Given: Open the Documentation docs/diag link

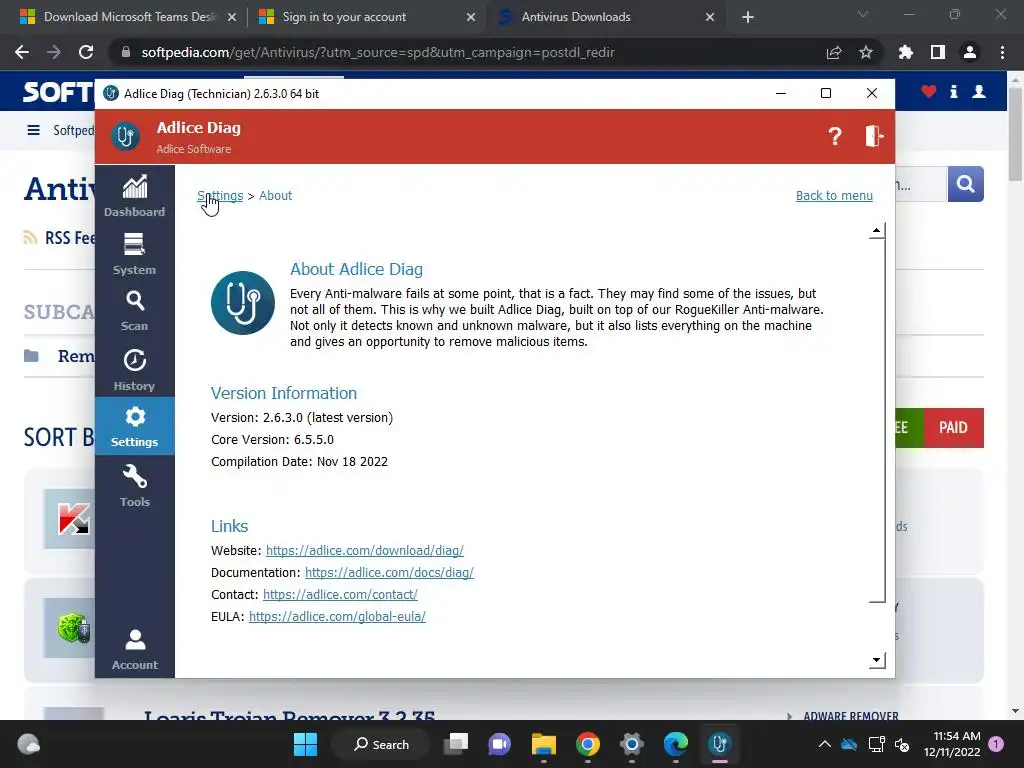Looking at the screenshot, I should pyautogui.click(x=389, y=573).
